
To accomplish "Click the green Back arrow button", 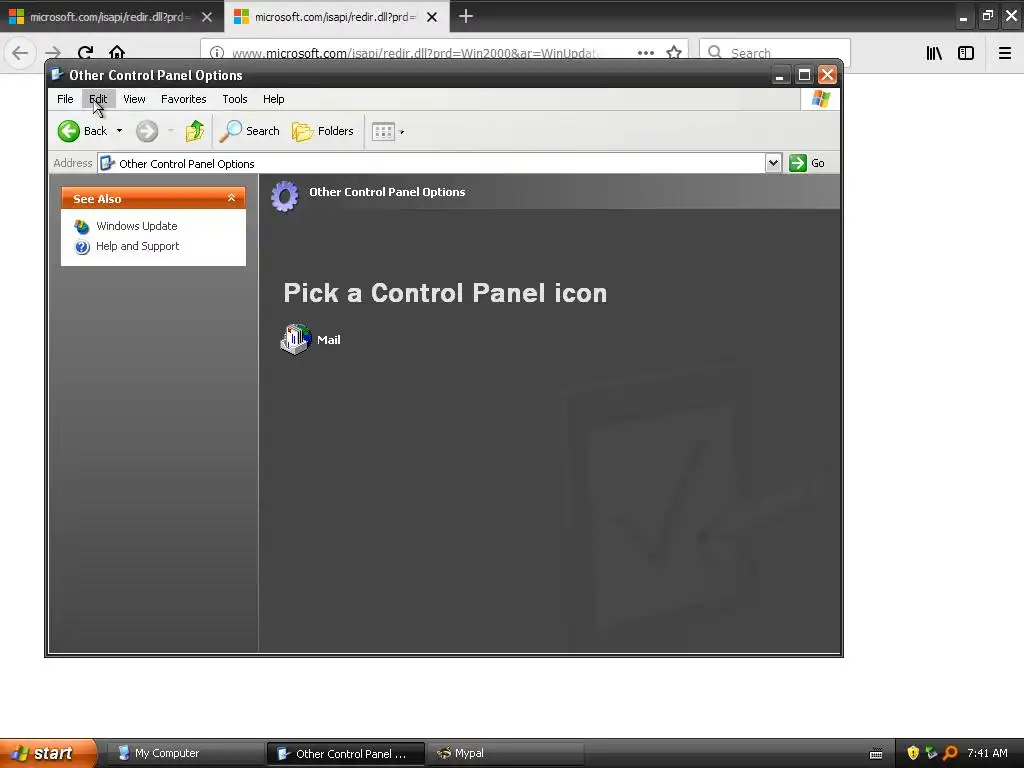I will pyautogui.click(x=69, y=131).
